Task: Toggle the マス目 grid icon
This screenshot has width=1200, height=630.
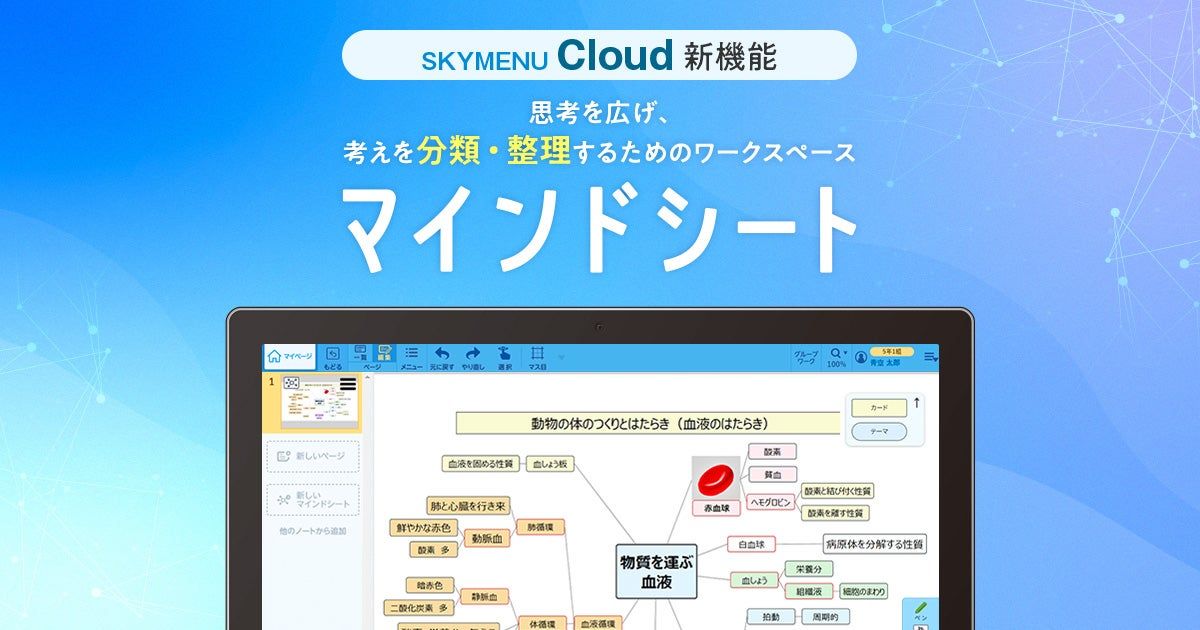Action: (x=537, y=358)
